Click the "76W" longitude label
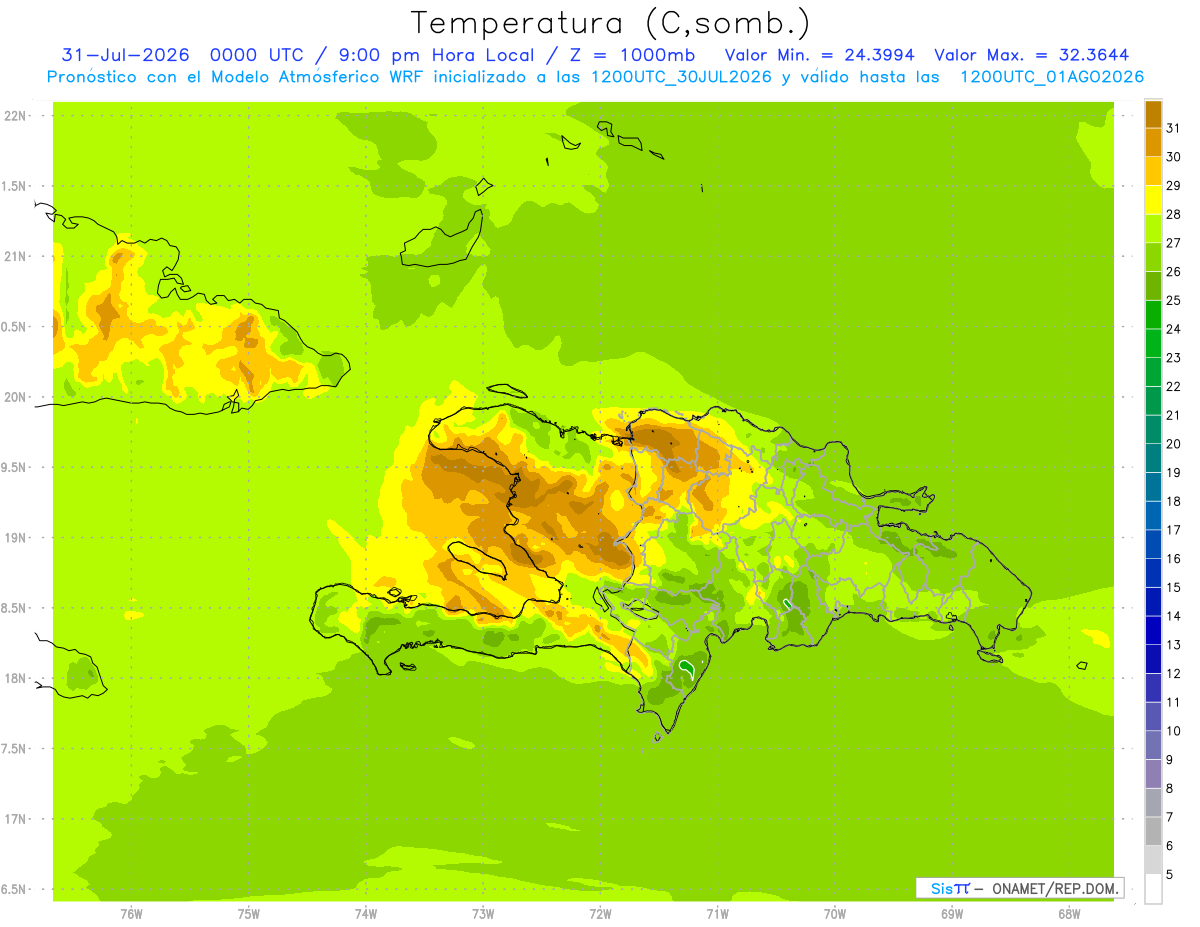This screenshot has width=1200, height=927. click(x=131, y=914)
